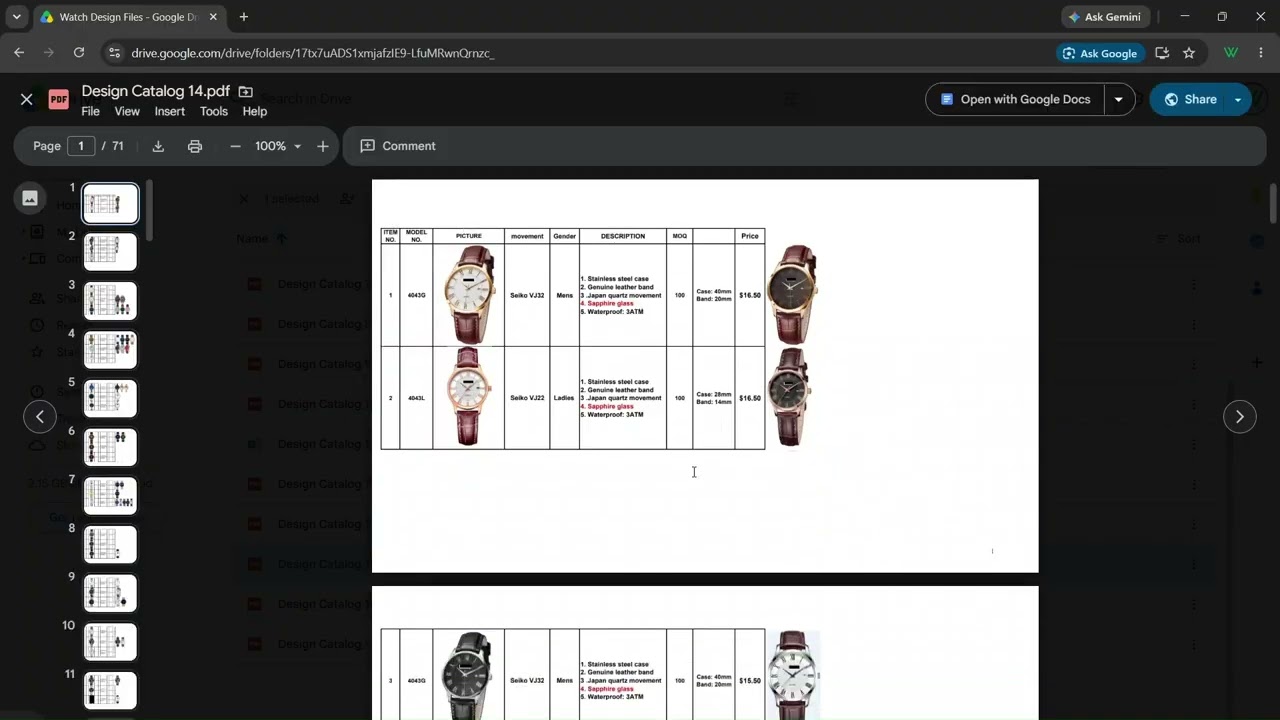Click model number 4043L in the table
This screenshot has width=1280, height=720.
pyautogui.click(x=416, y=398)
